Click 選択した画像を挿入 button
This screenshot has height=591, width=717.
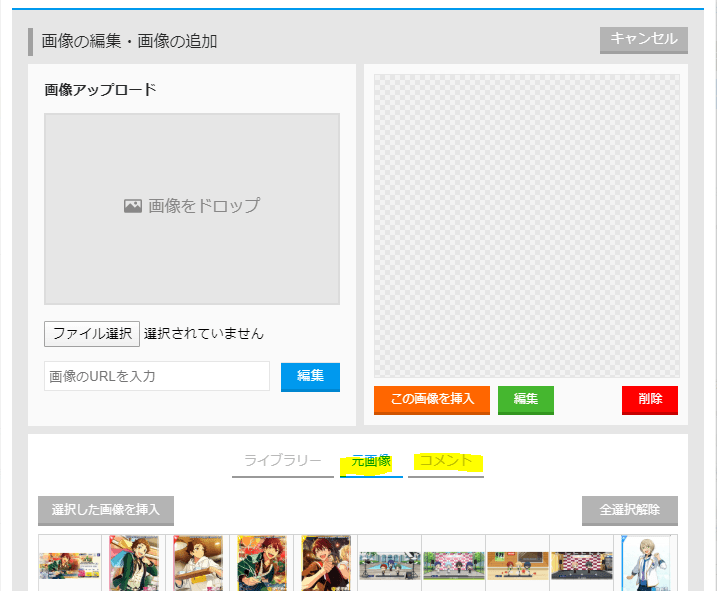pos(106,510)
